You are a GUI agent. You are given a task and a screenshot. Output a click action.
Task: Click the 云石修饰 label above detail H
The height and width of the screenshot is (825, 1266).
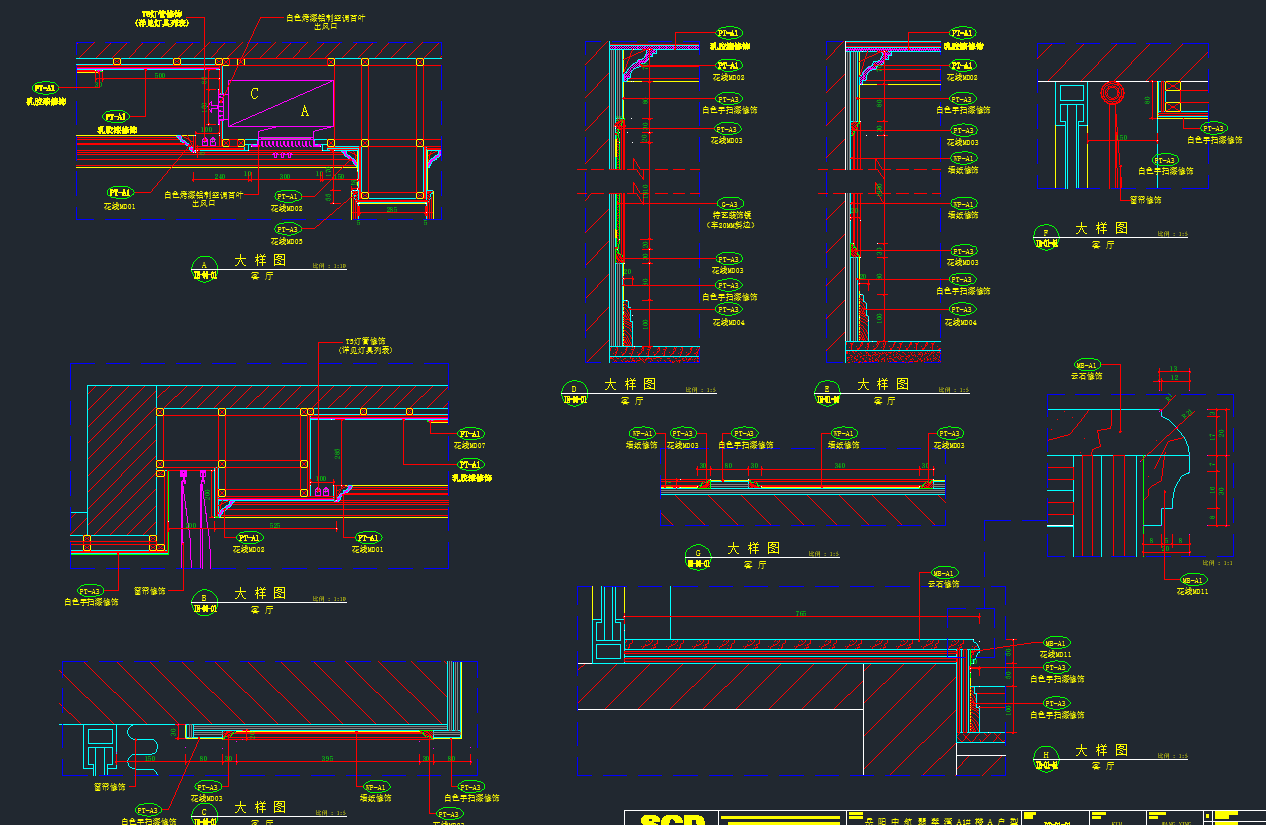(943, 584)
